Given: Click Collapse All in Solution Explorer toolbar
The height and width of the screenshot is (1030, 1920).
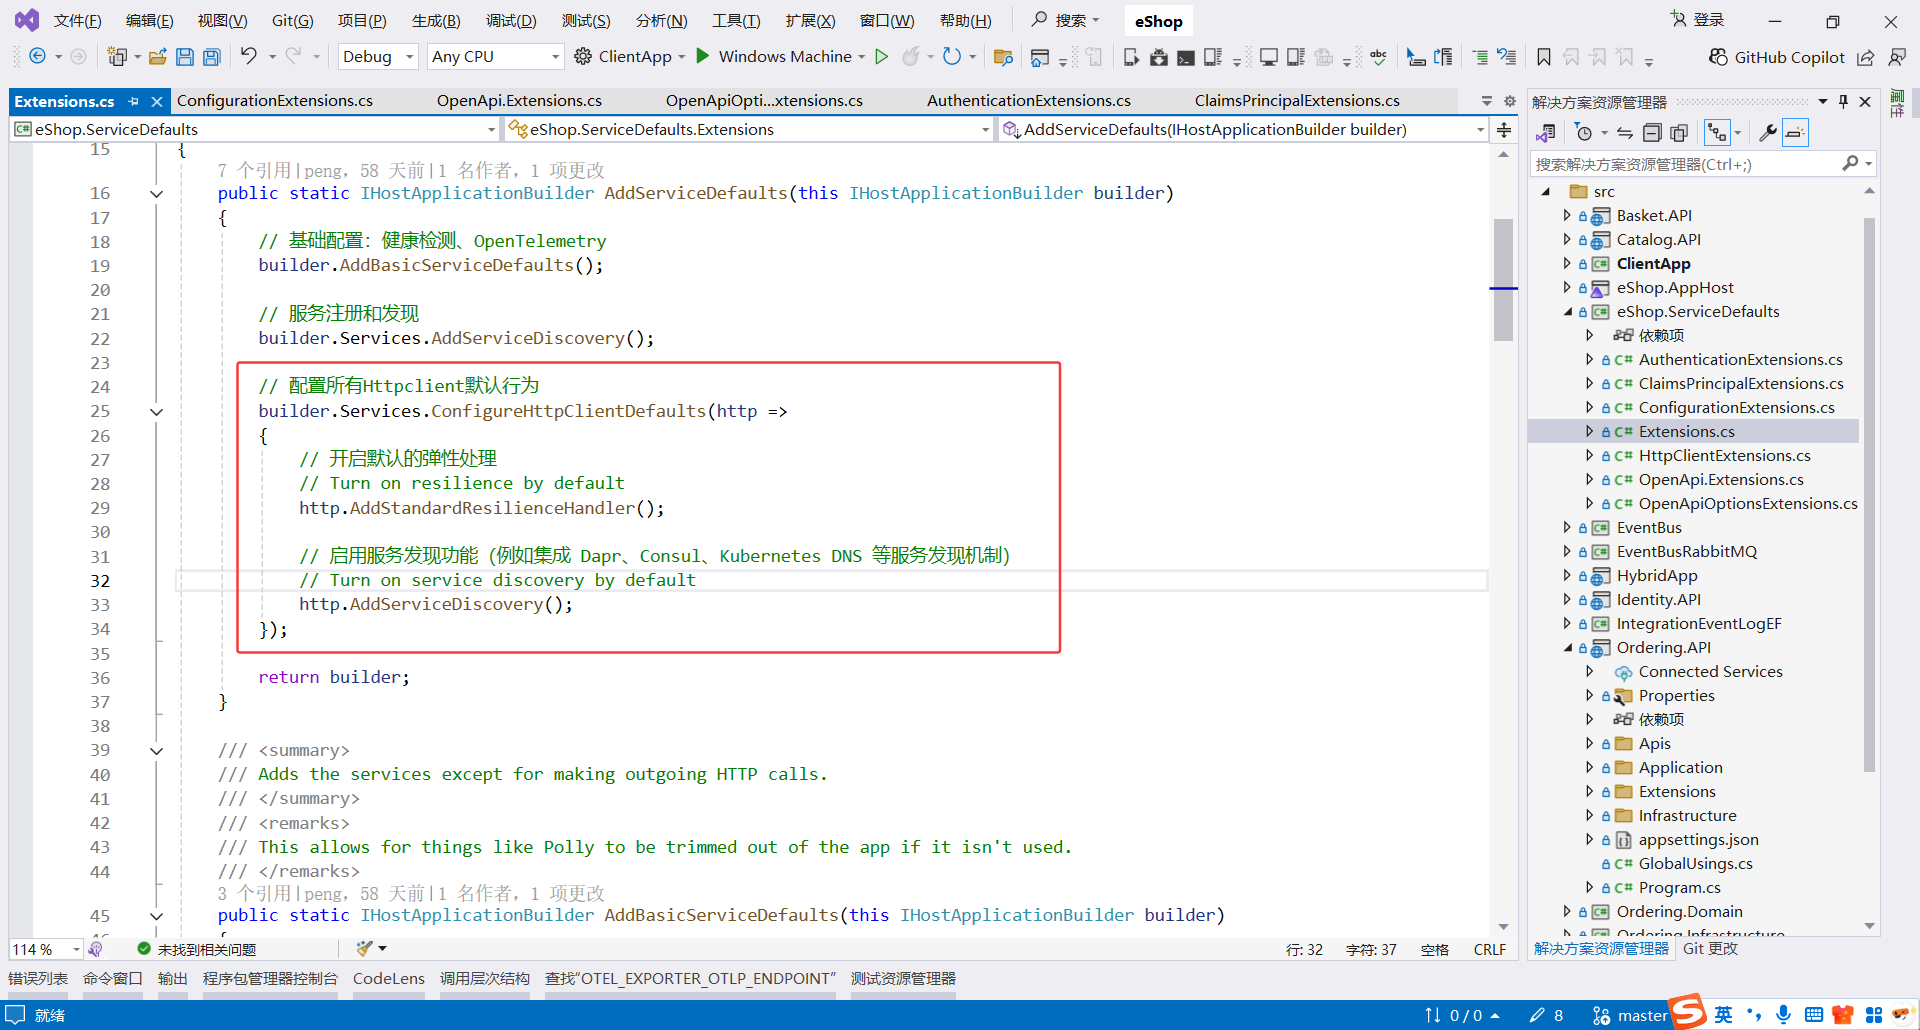Looking at the screenshot, I should pos(1652,132).
